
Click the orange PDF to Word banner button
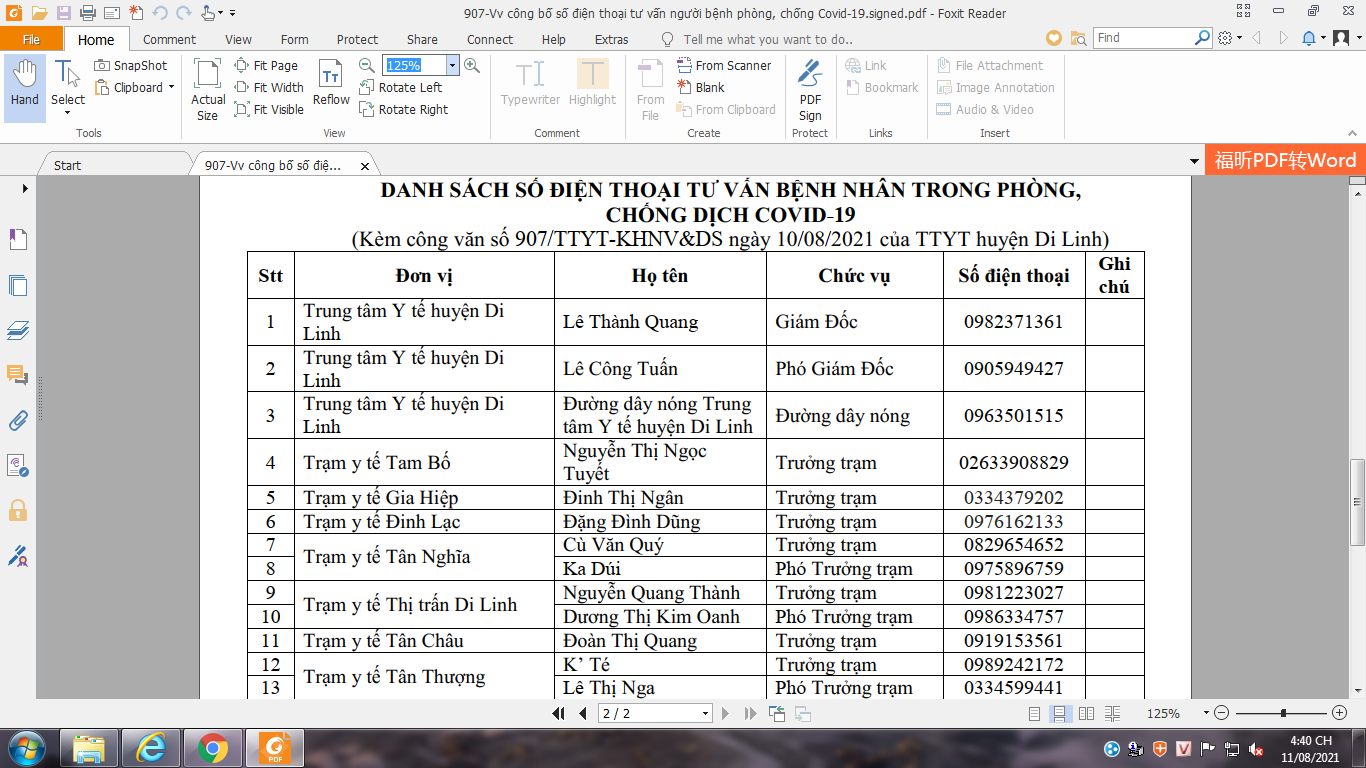[1285, 161]
